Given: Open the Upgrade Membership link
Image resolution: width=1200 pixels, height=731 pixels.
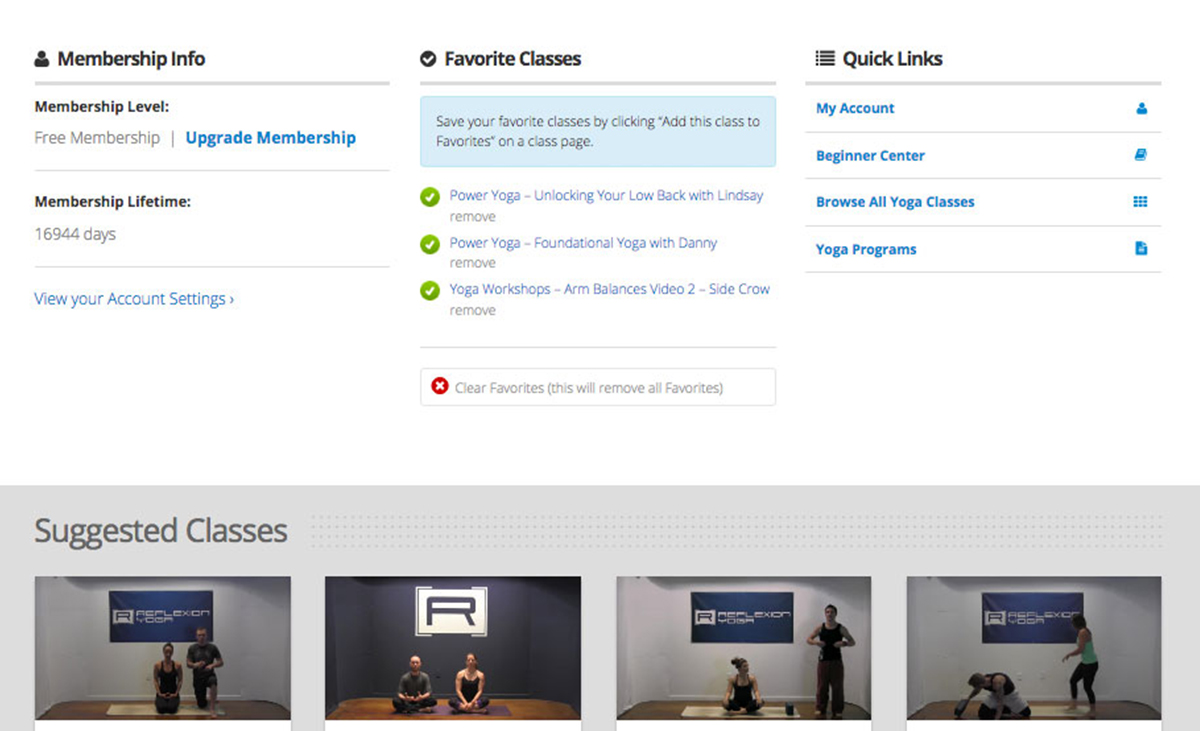Looking at the screenshot, I should click(x=271, y=138).
